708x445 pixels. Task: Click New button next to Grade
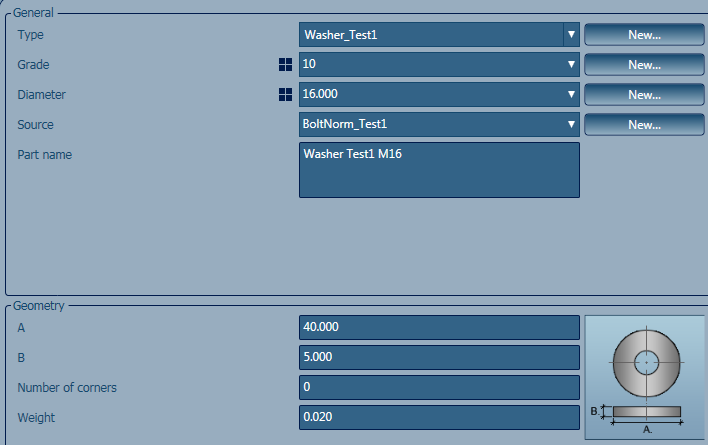point(644,65)
